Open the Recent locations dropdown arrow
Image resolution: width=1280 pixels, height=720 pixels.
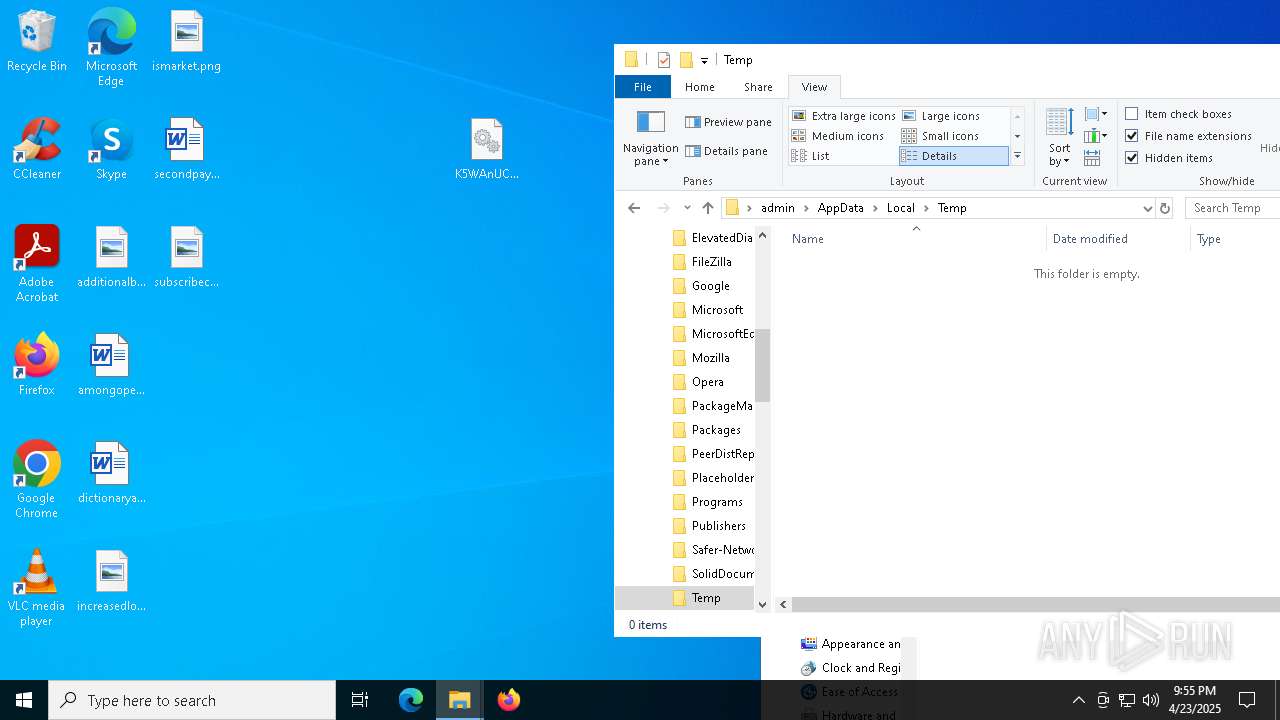pyautogui.click(x=687, y=208)
